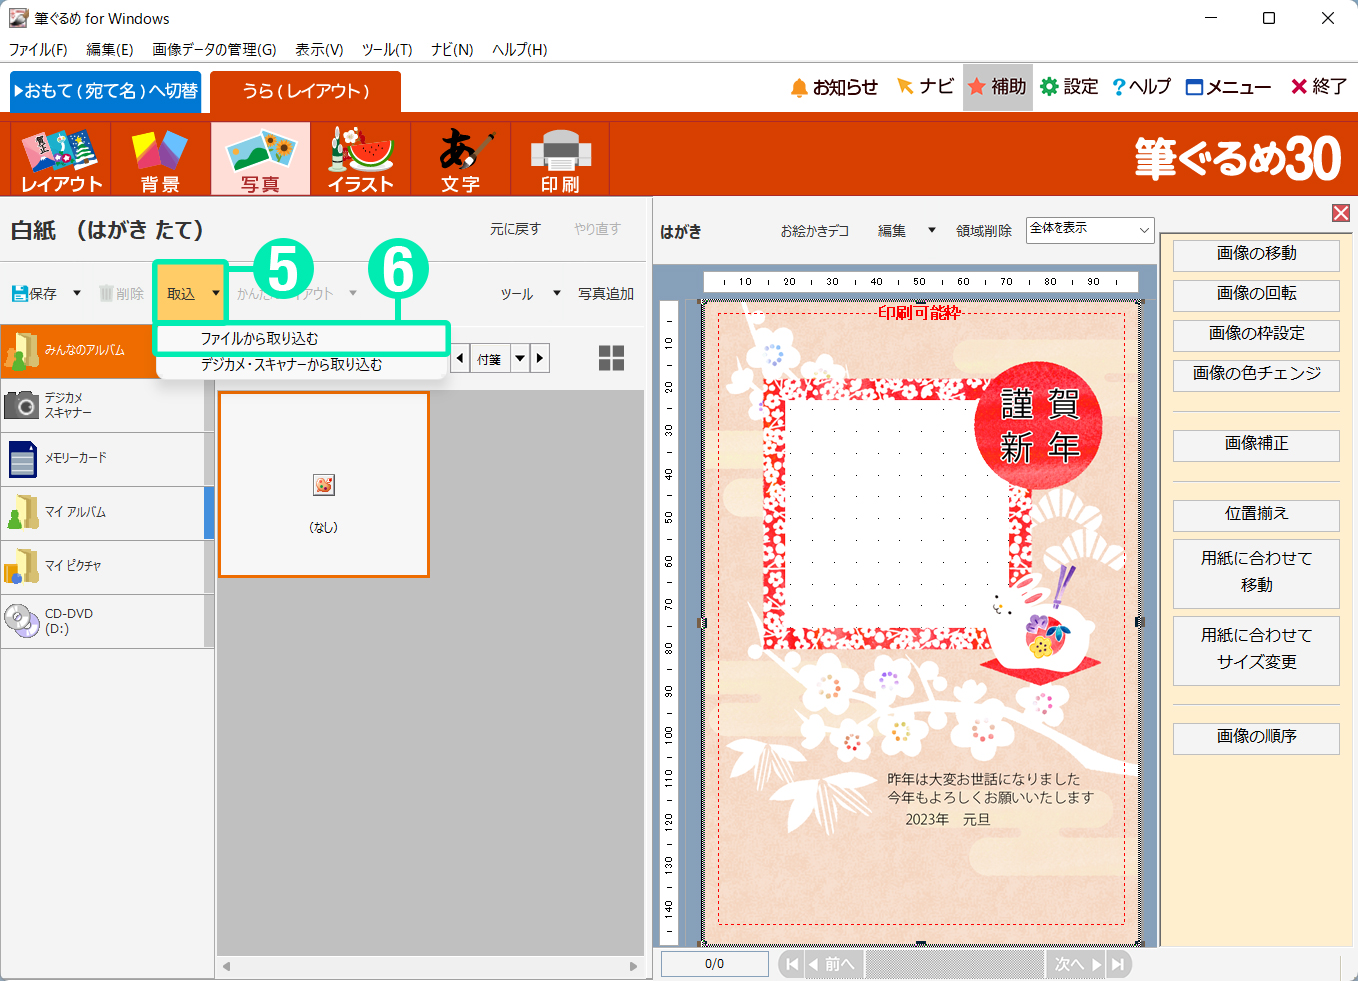Screen dimensions: 1358x981
Task: Open the ツール dropdown in photo panel
Action: pyautogui.click(x=530, y=294)
